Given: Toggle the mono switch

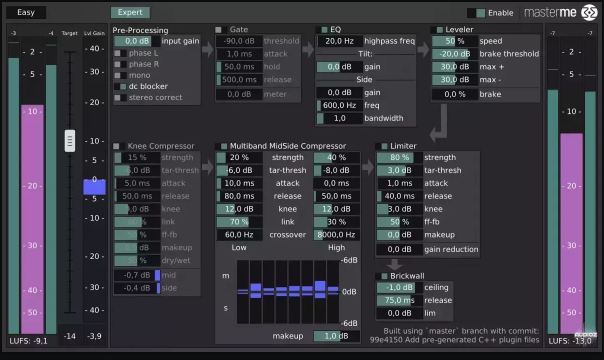Looking at the screenshot, I should pyautogui.click(x=120, y=75).
